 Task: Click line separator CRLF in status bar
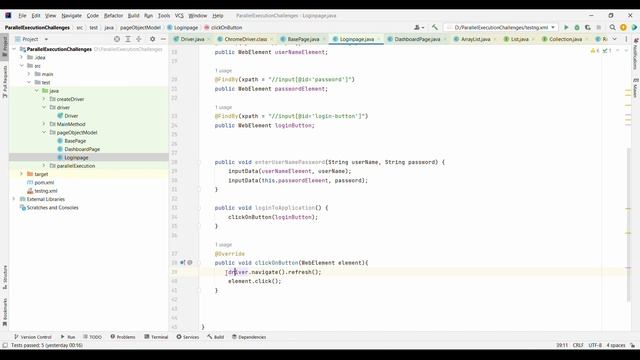(x=578, y=345)
